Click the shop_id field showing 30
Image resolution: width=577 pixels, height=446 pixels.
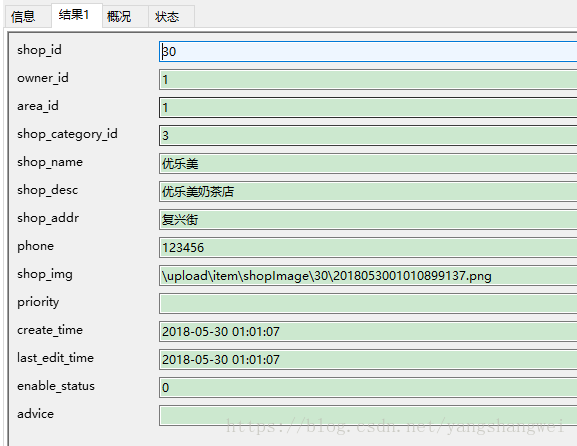click(368, 52)
